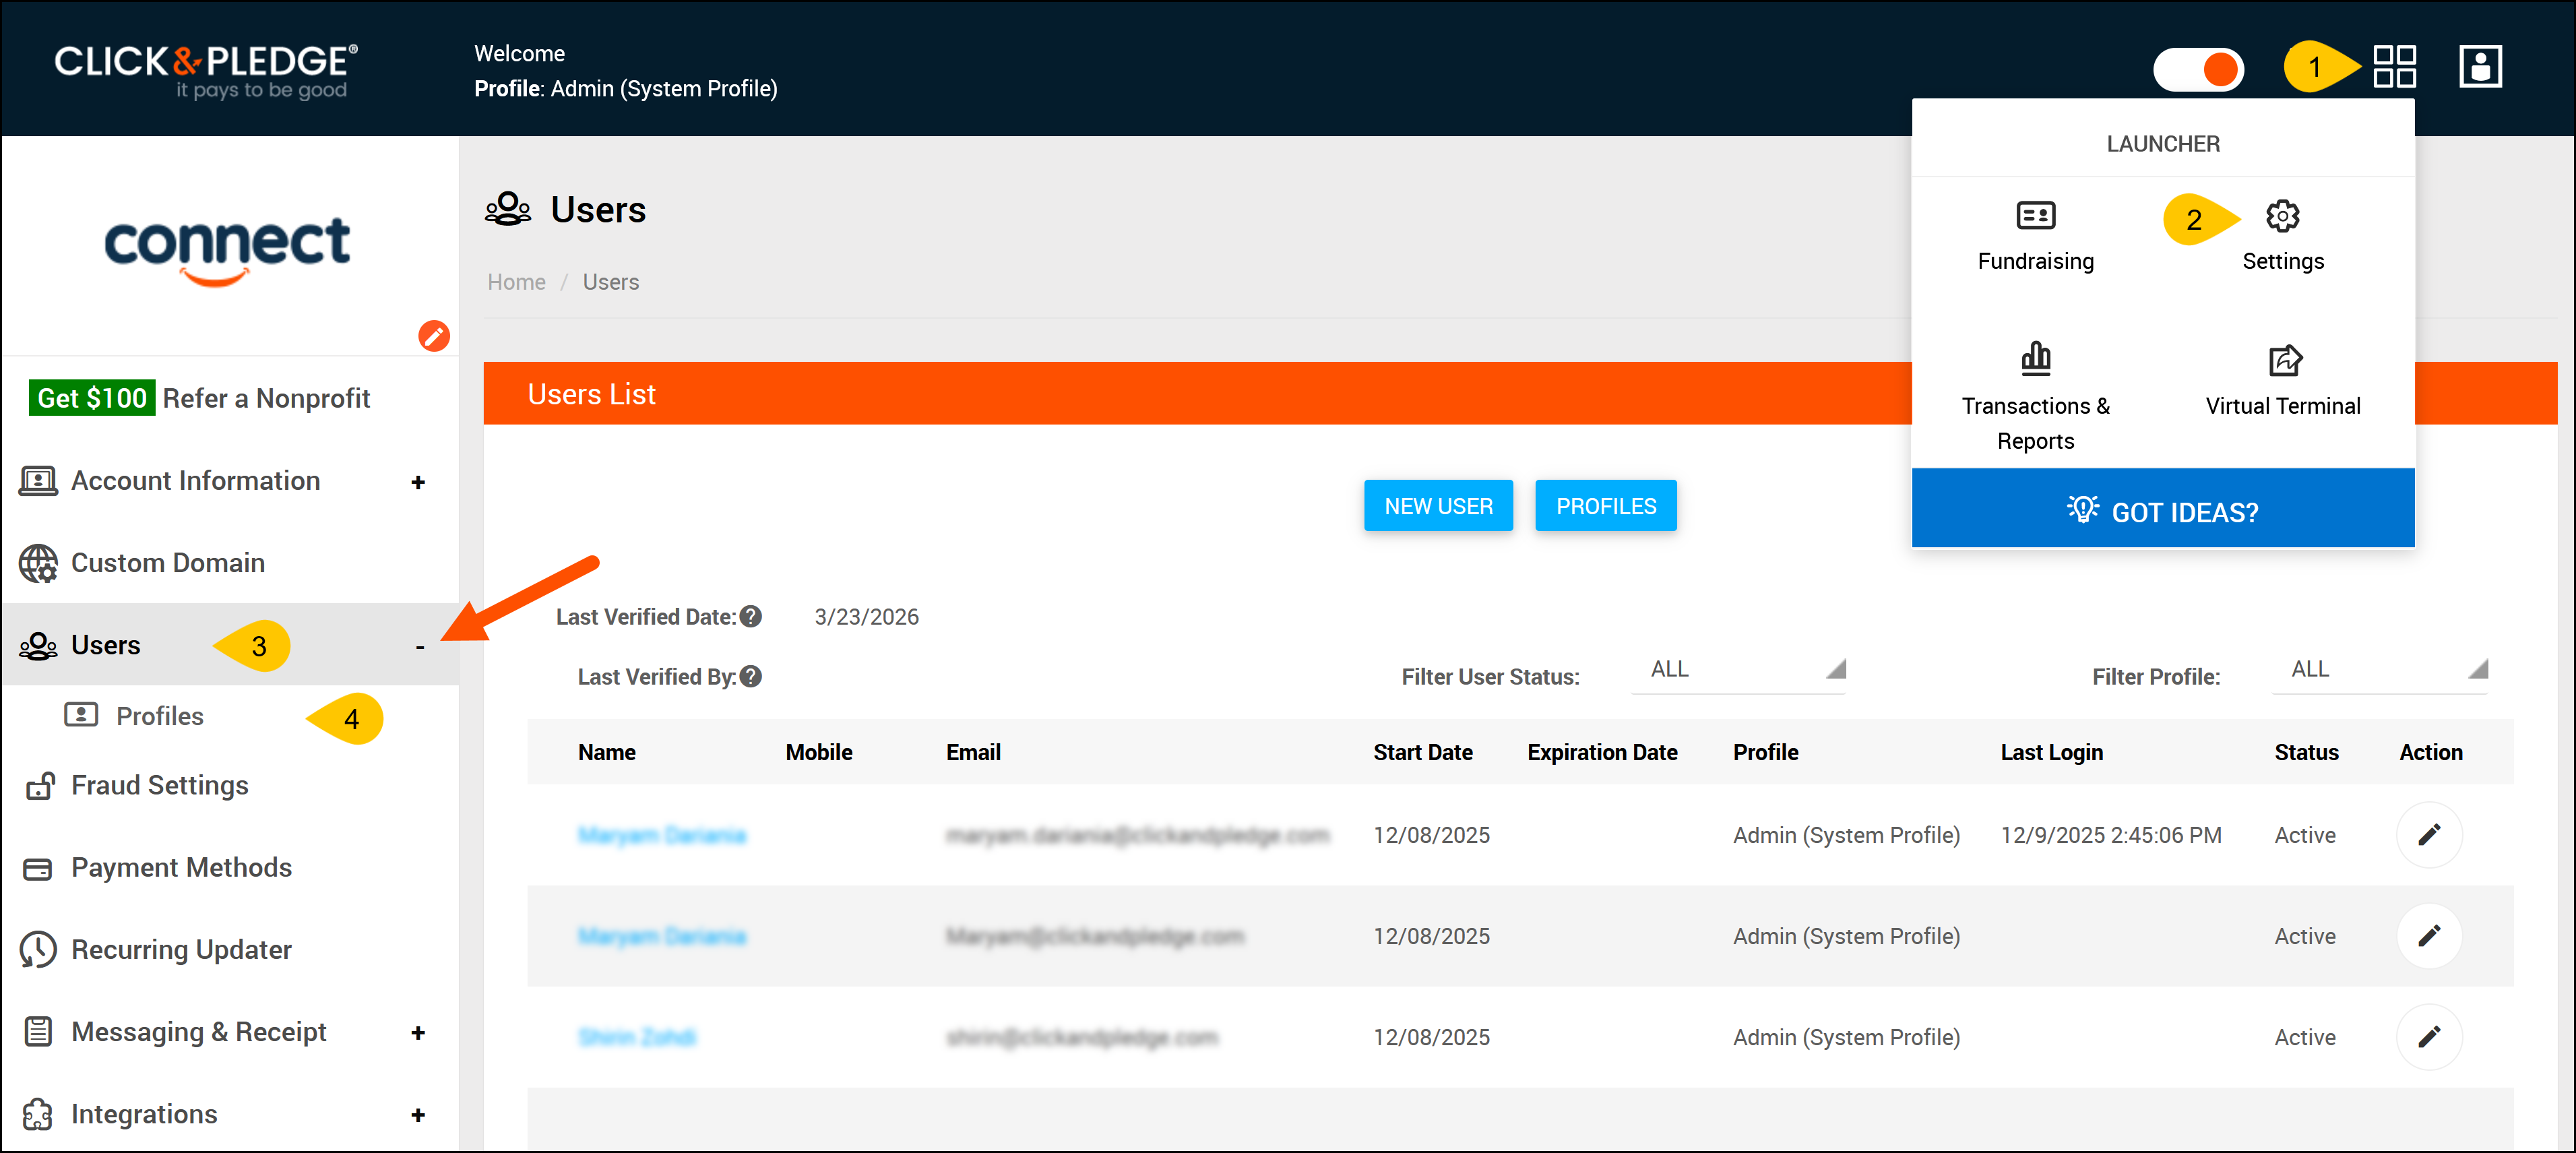Viewport: 2576px width, 1153px height.
Task: Click the connect logo
Action: click(227, 251)
